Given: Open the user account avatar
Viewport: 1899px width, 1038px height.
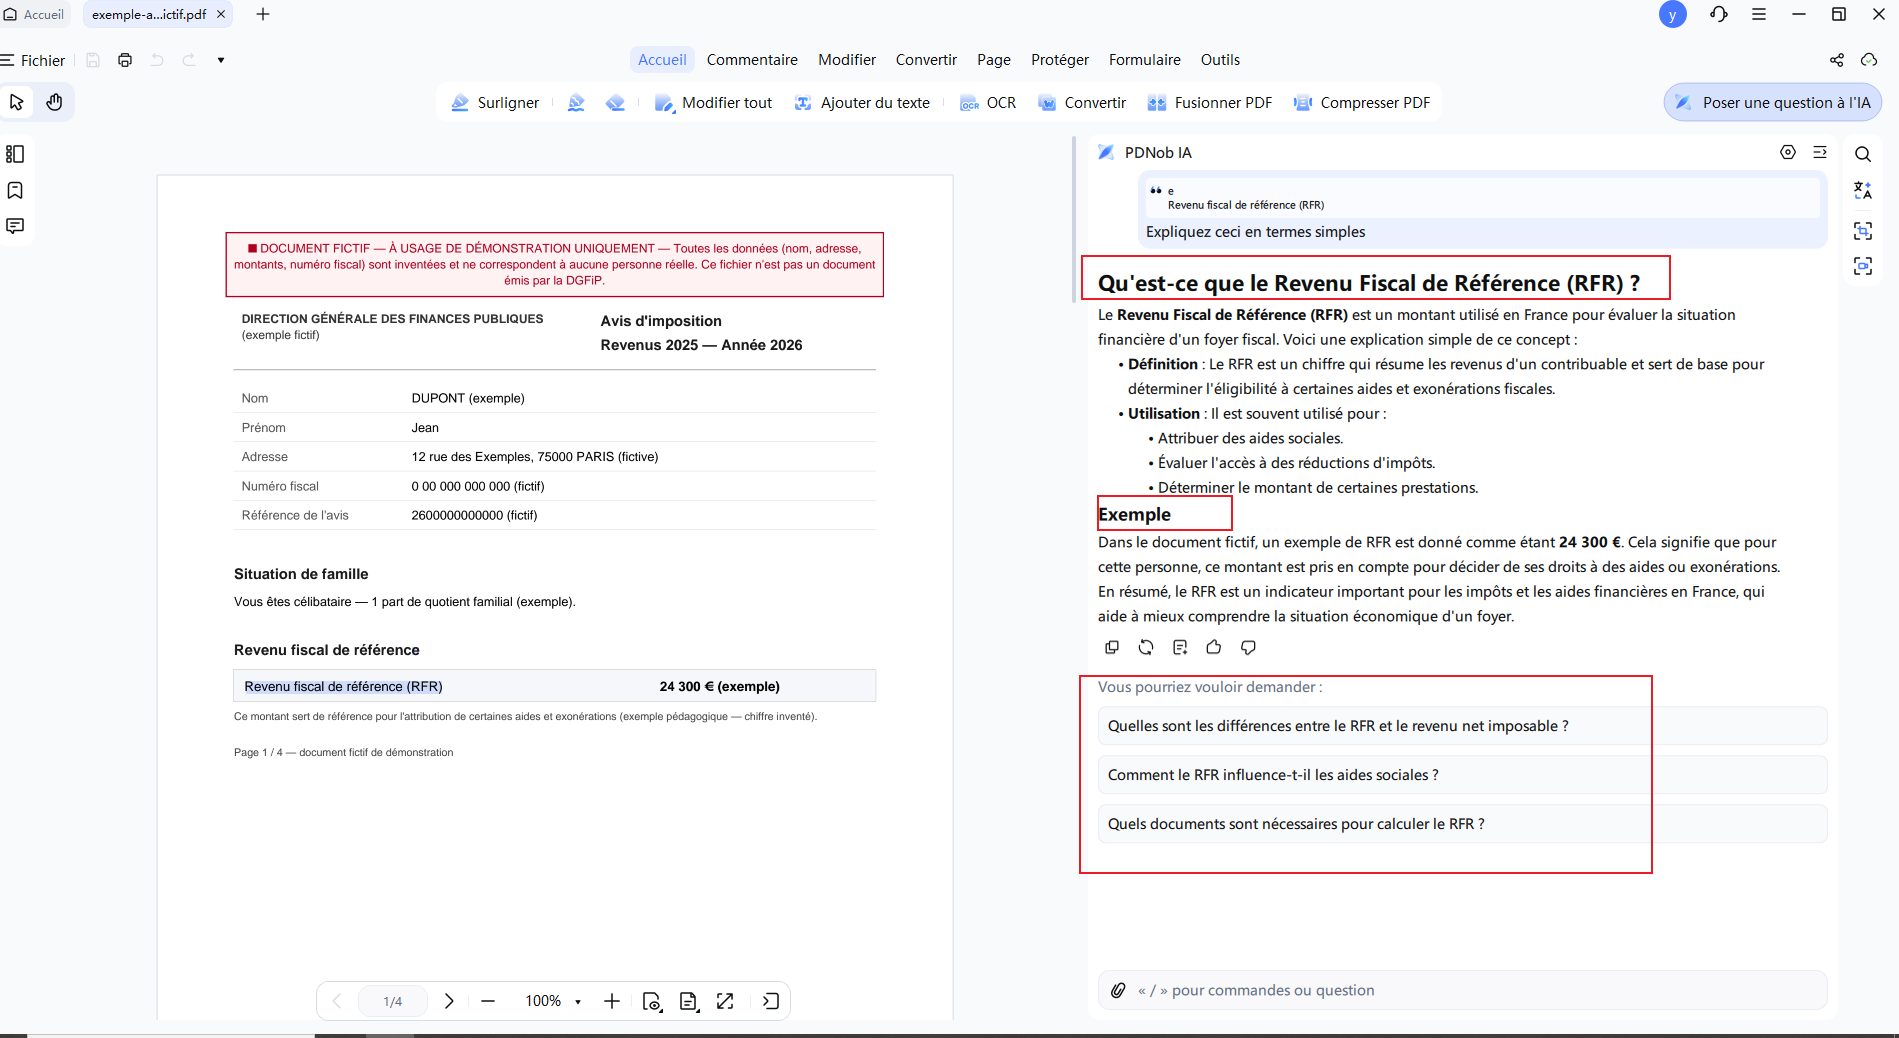Looking at the screenshot, I should [x=1672, y=15].
